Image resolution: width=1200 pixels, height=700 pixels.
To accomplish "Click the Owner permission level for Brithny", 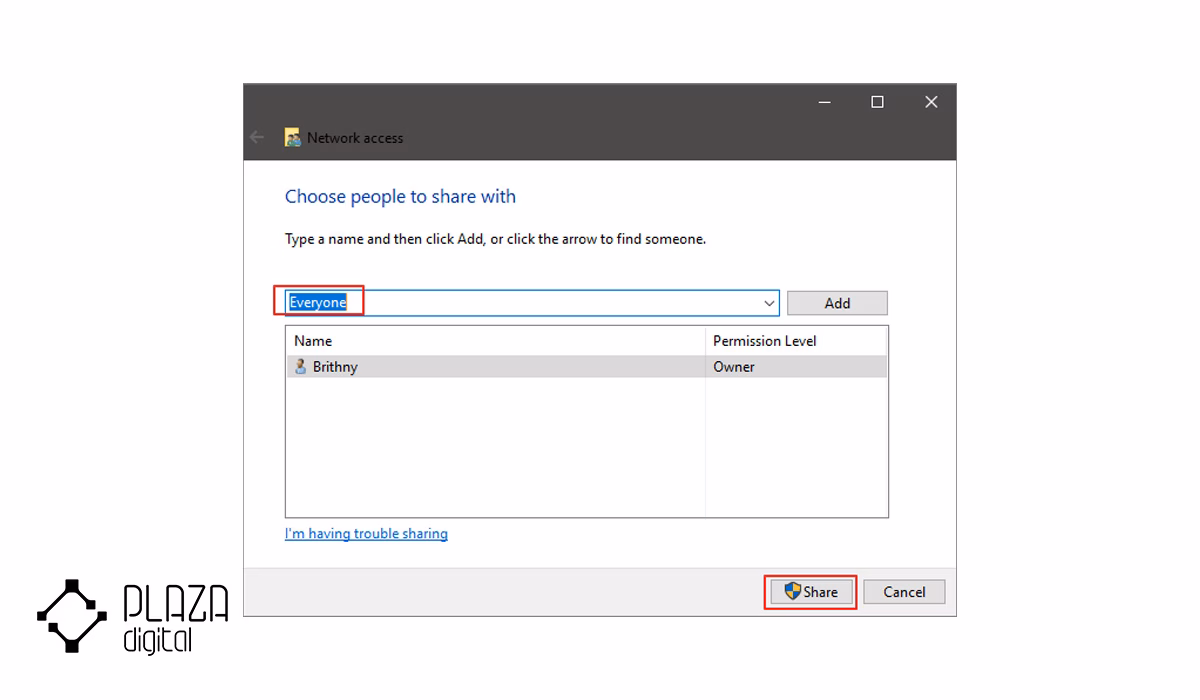I will point(734,367).
